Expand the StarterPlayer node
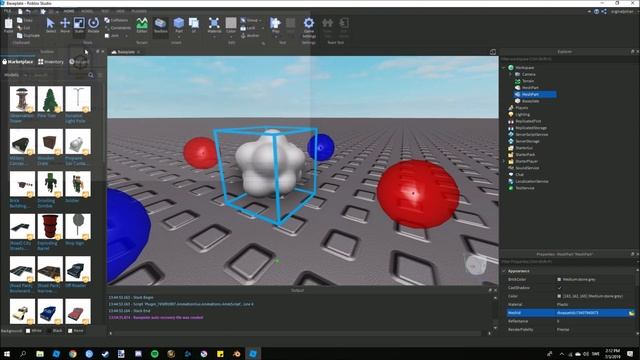The width and height of the screenshot is (640, 360). pos(504,161)
